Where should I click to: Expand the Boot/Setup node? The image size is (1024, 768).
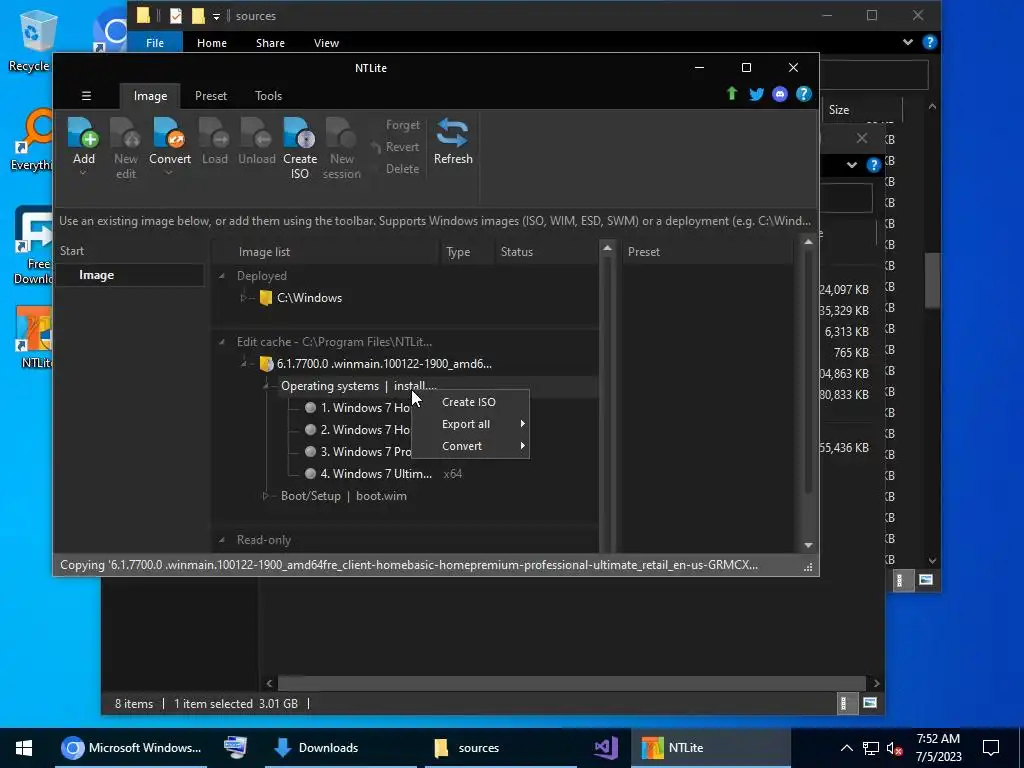(x=266, y=496)
